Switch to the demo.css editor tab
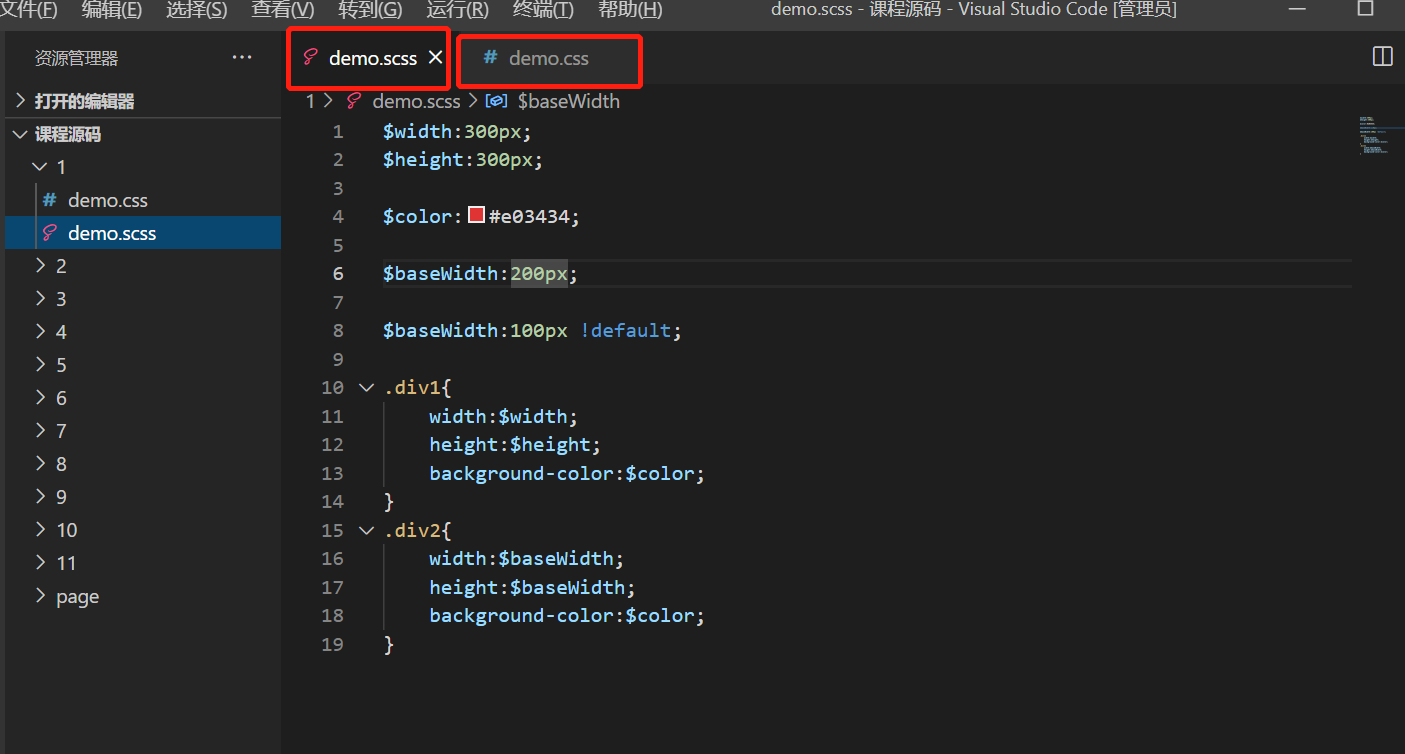 click(x=548, y=59)
